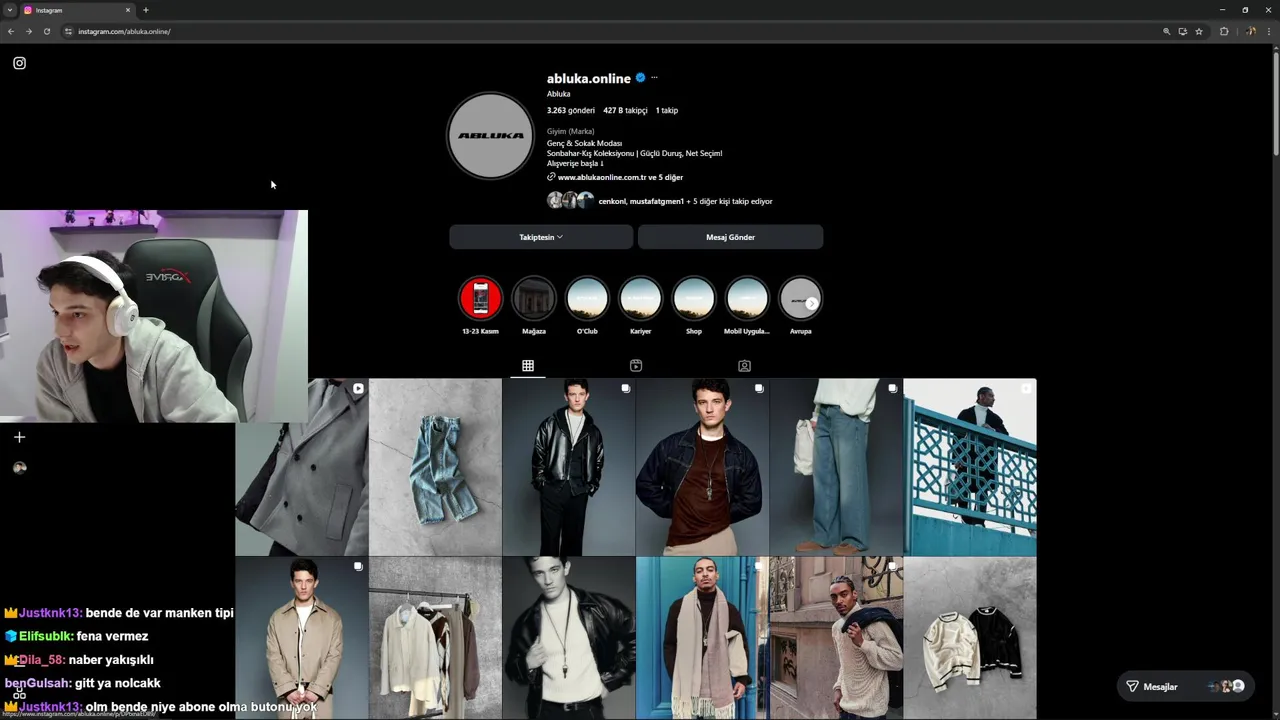Screen dimensions: 1280x720
Task: Open the folded blue jeans post
Action: tap(435, 466)
